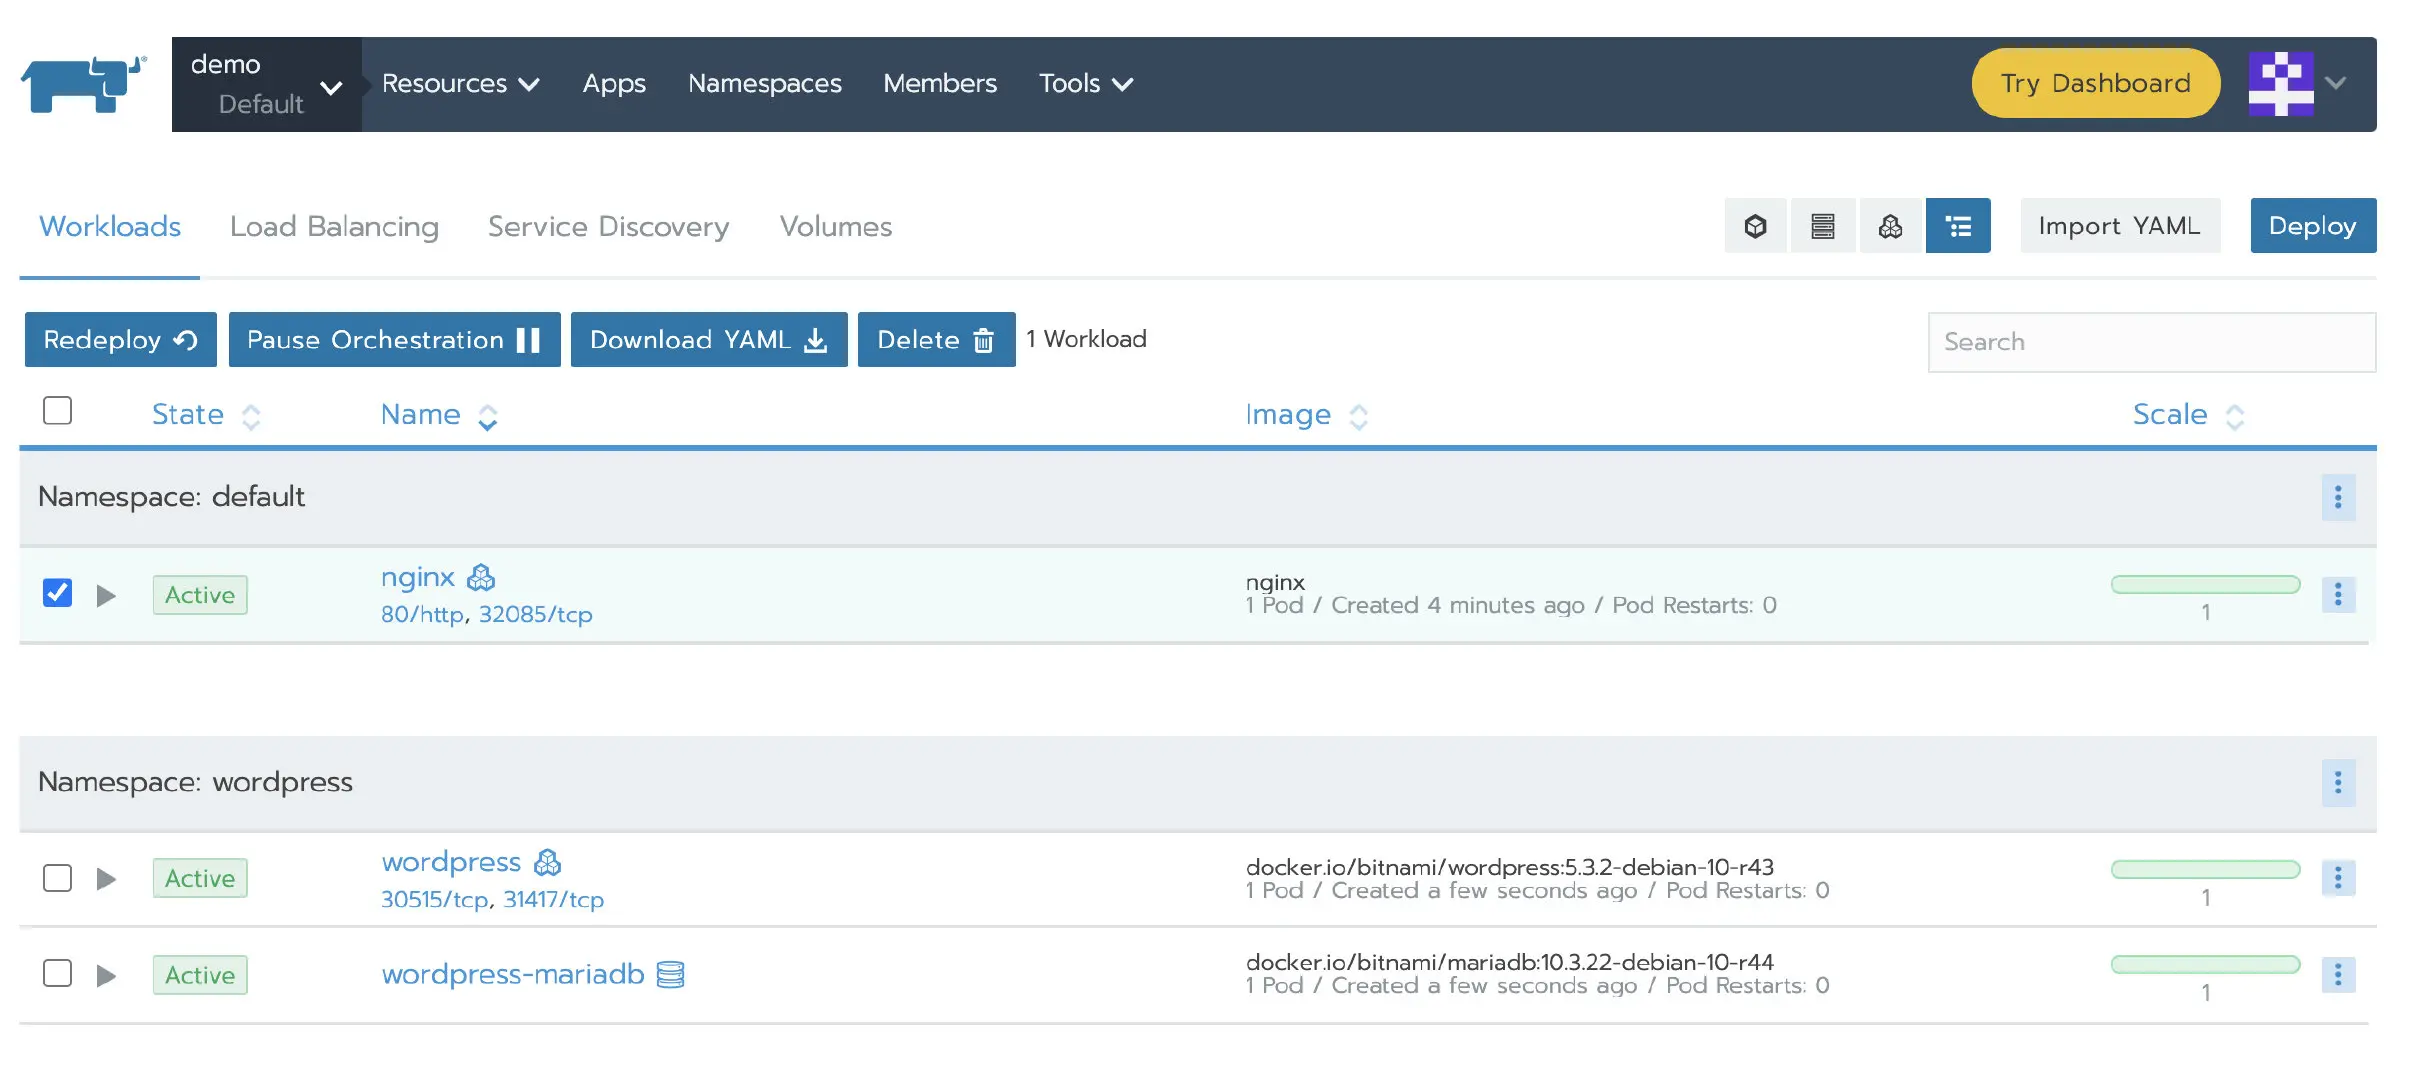This screenshot has height=1080, width=2420.
Task: Switch to node grouped view icon
Action: 1822,226
